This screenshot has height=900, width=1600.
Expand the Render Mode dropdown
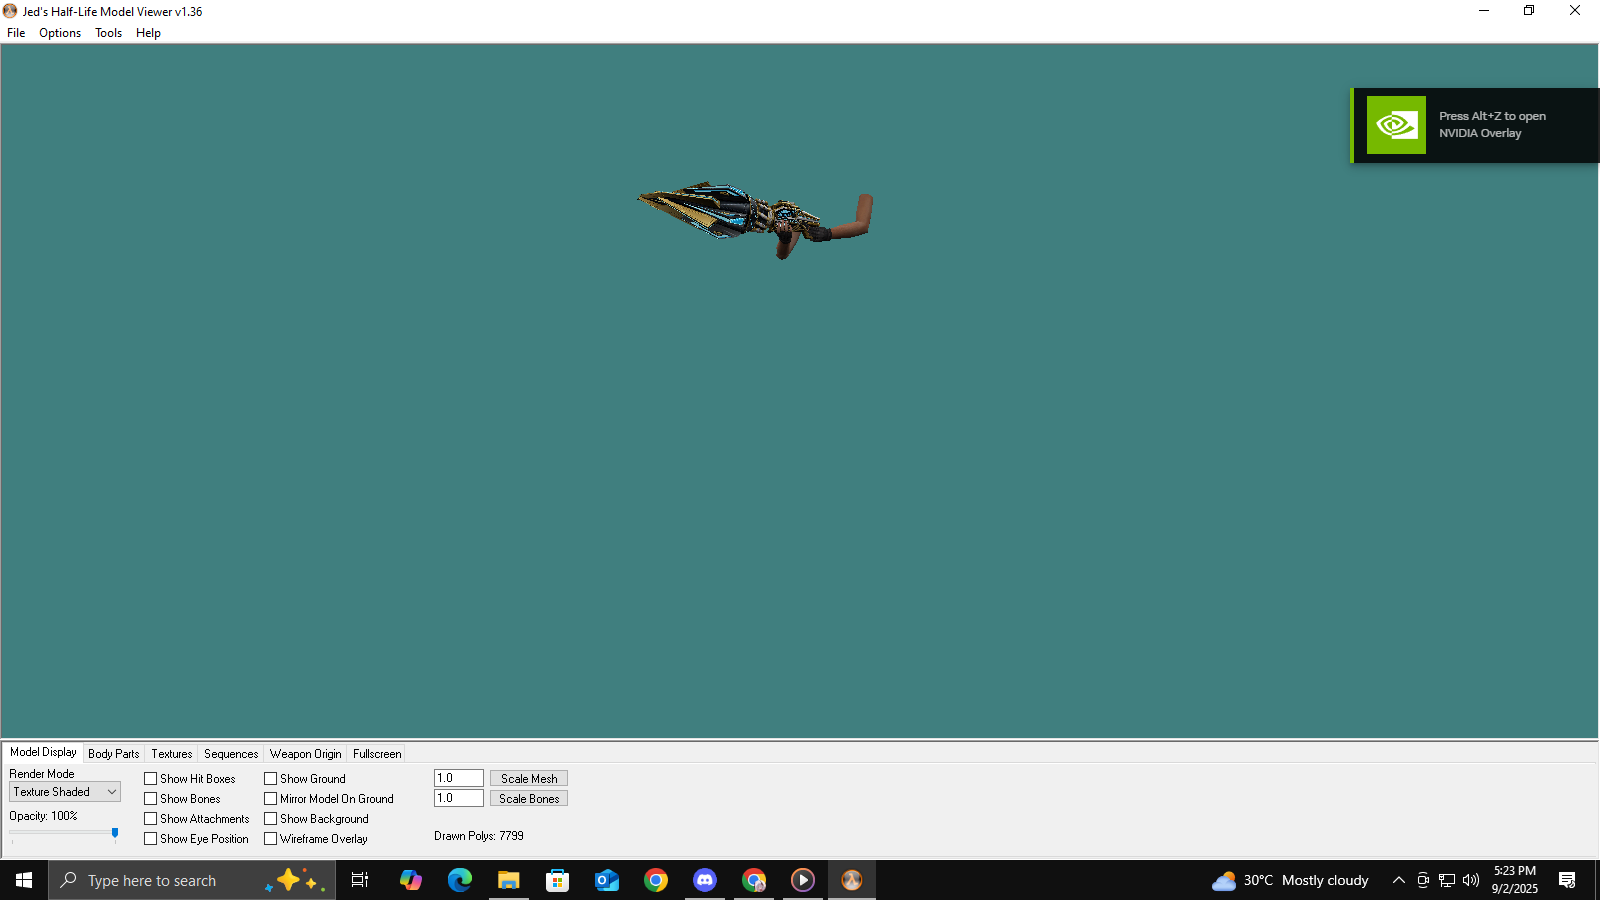click(x=65, y=792)
